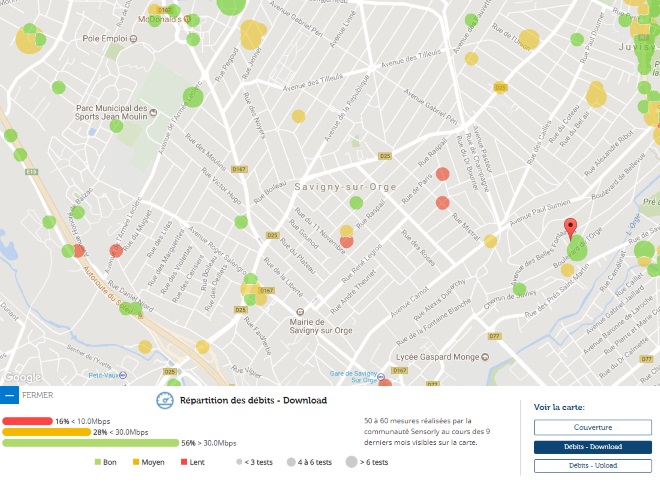This screenshot has height=487, width=660.
Task: Click the speedometer icon beside Répartition des débits
Action: coord(165,400)
